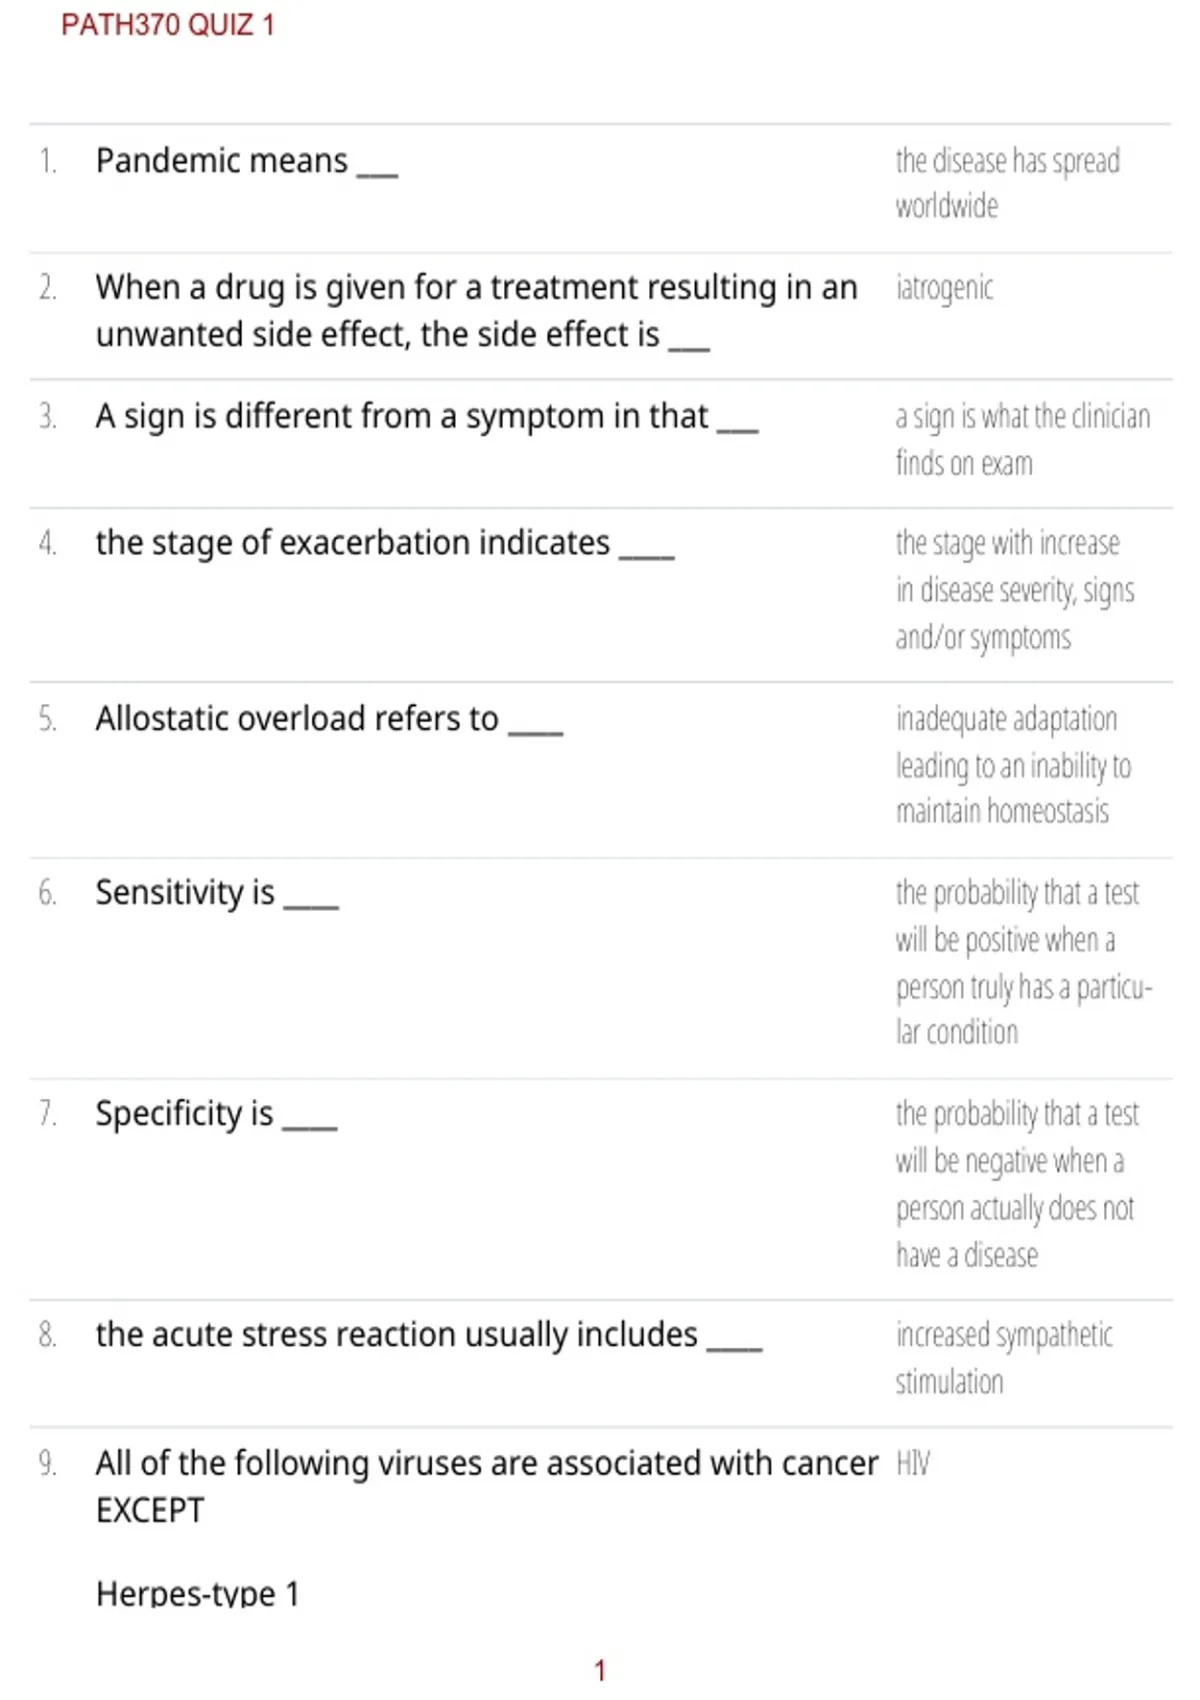Click the answer 'the disease has spread worldwide'
The height and width of the screenshot is (1700, 1200).
[x=1007, y=183]
